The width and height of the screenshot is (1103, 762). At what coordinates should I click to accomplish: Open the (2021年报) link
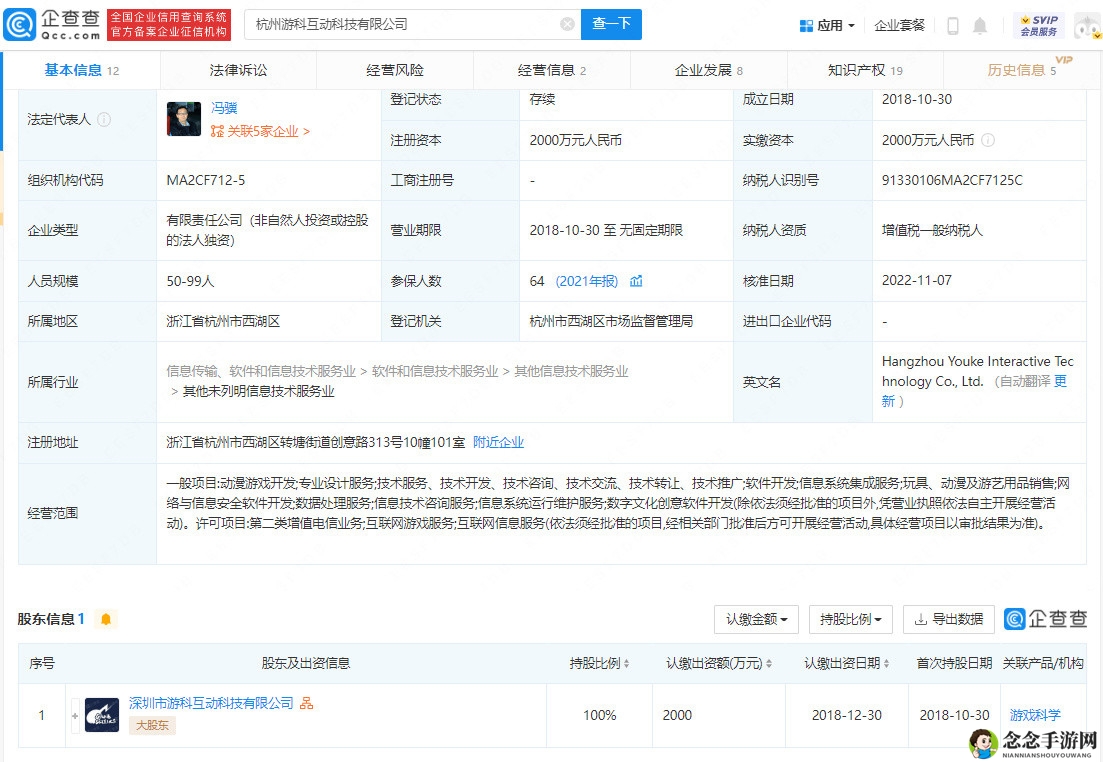click(587, 281)
